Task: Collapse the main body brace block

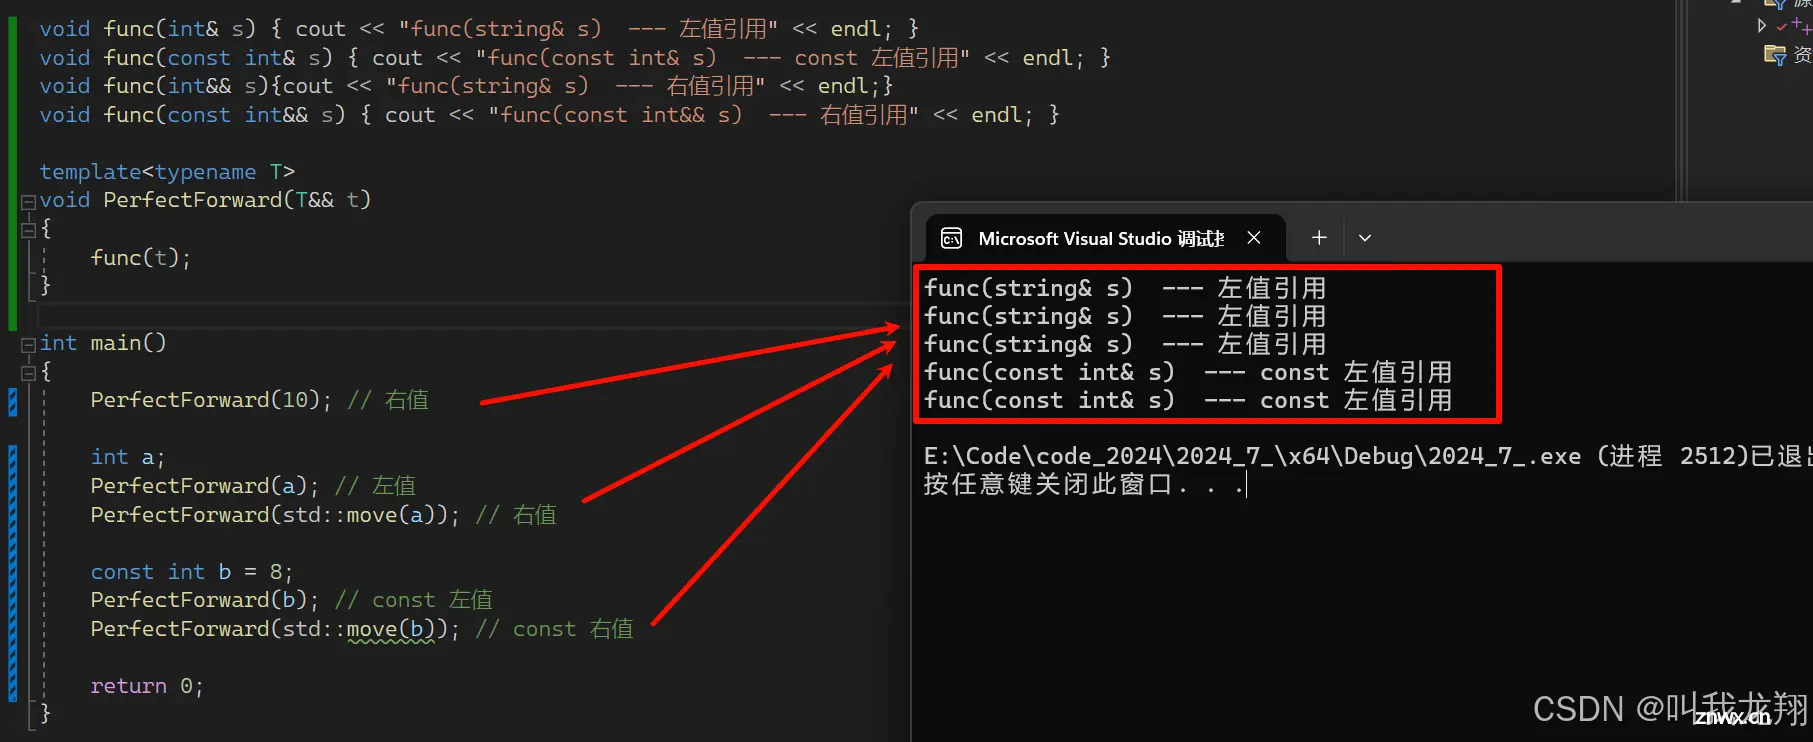Action: pos(28,373)
